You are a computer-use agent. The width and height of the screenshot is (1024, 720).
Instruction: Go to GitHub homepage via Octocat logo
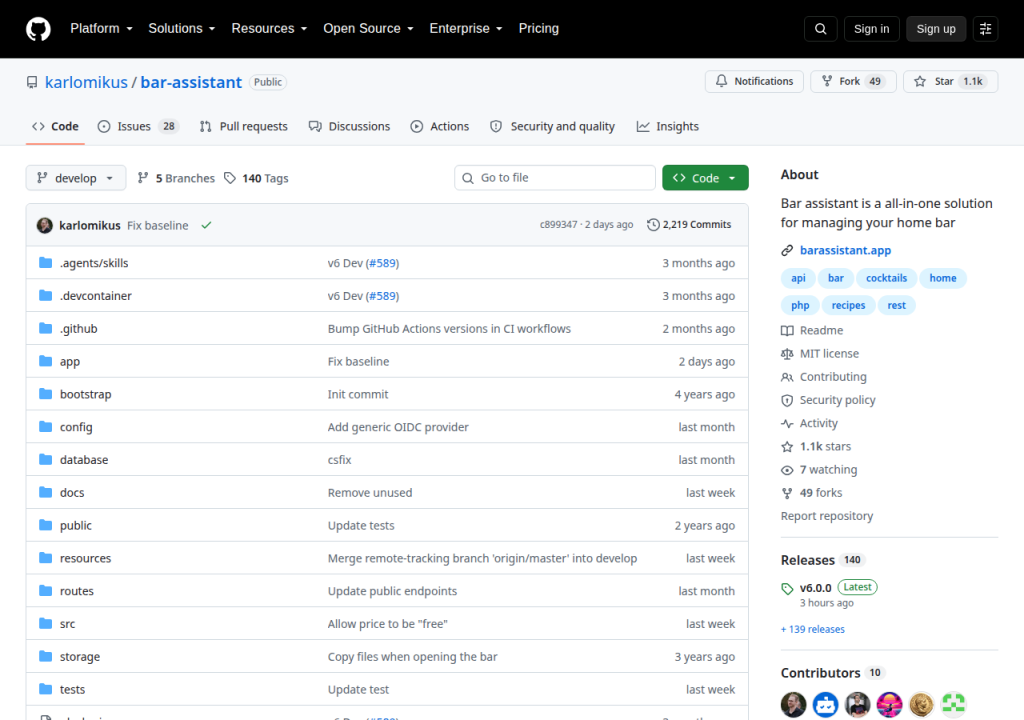(38, 29)
